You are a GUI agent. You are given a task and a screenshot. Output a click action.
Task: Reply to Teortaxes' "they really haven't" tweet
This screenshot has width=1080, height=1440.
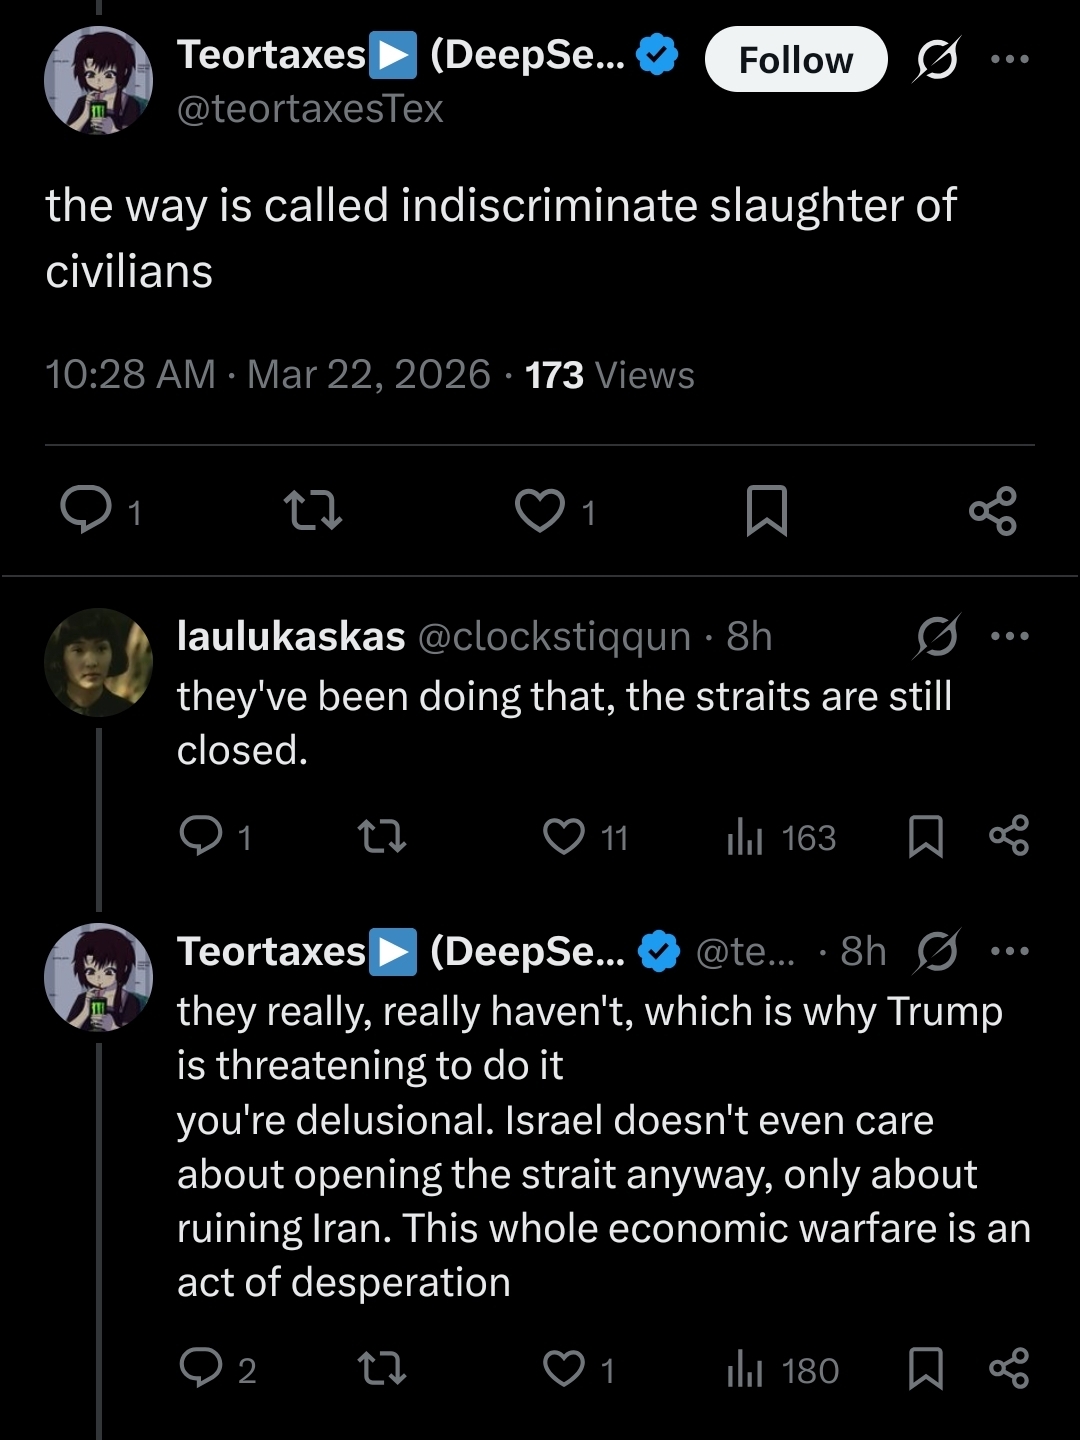click(201, 1368)
